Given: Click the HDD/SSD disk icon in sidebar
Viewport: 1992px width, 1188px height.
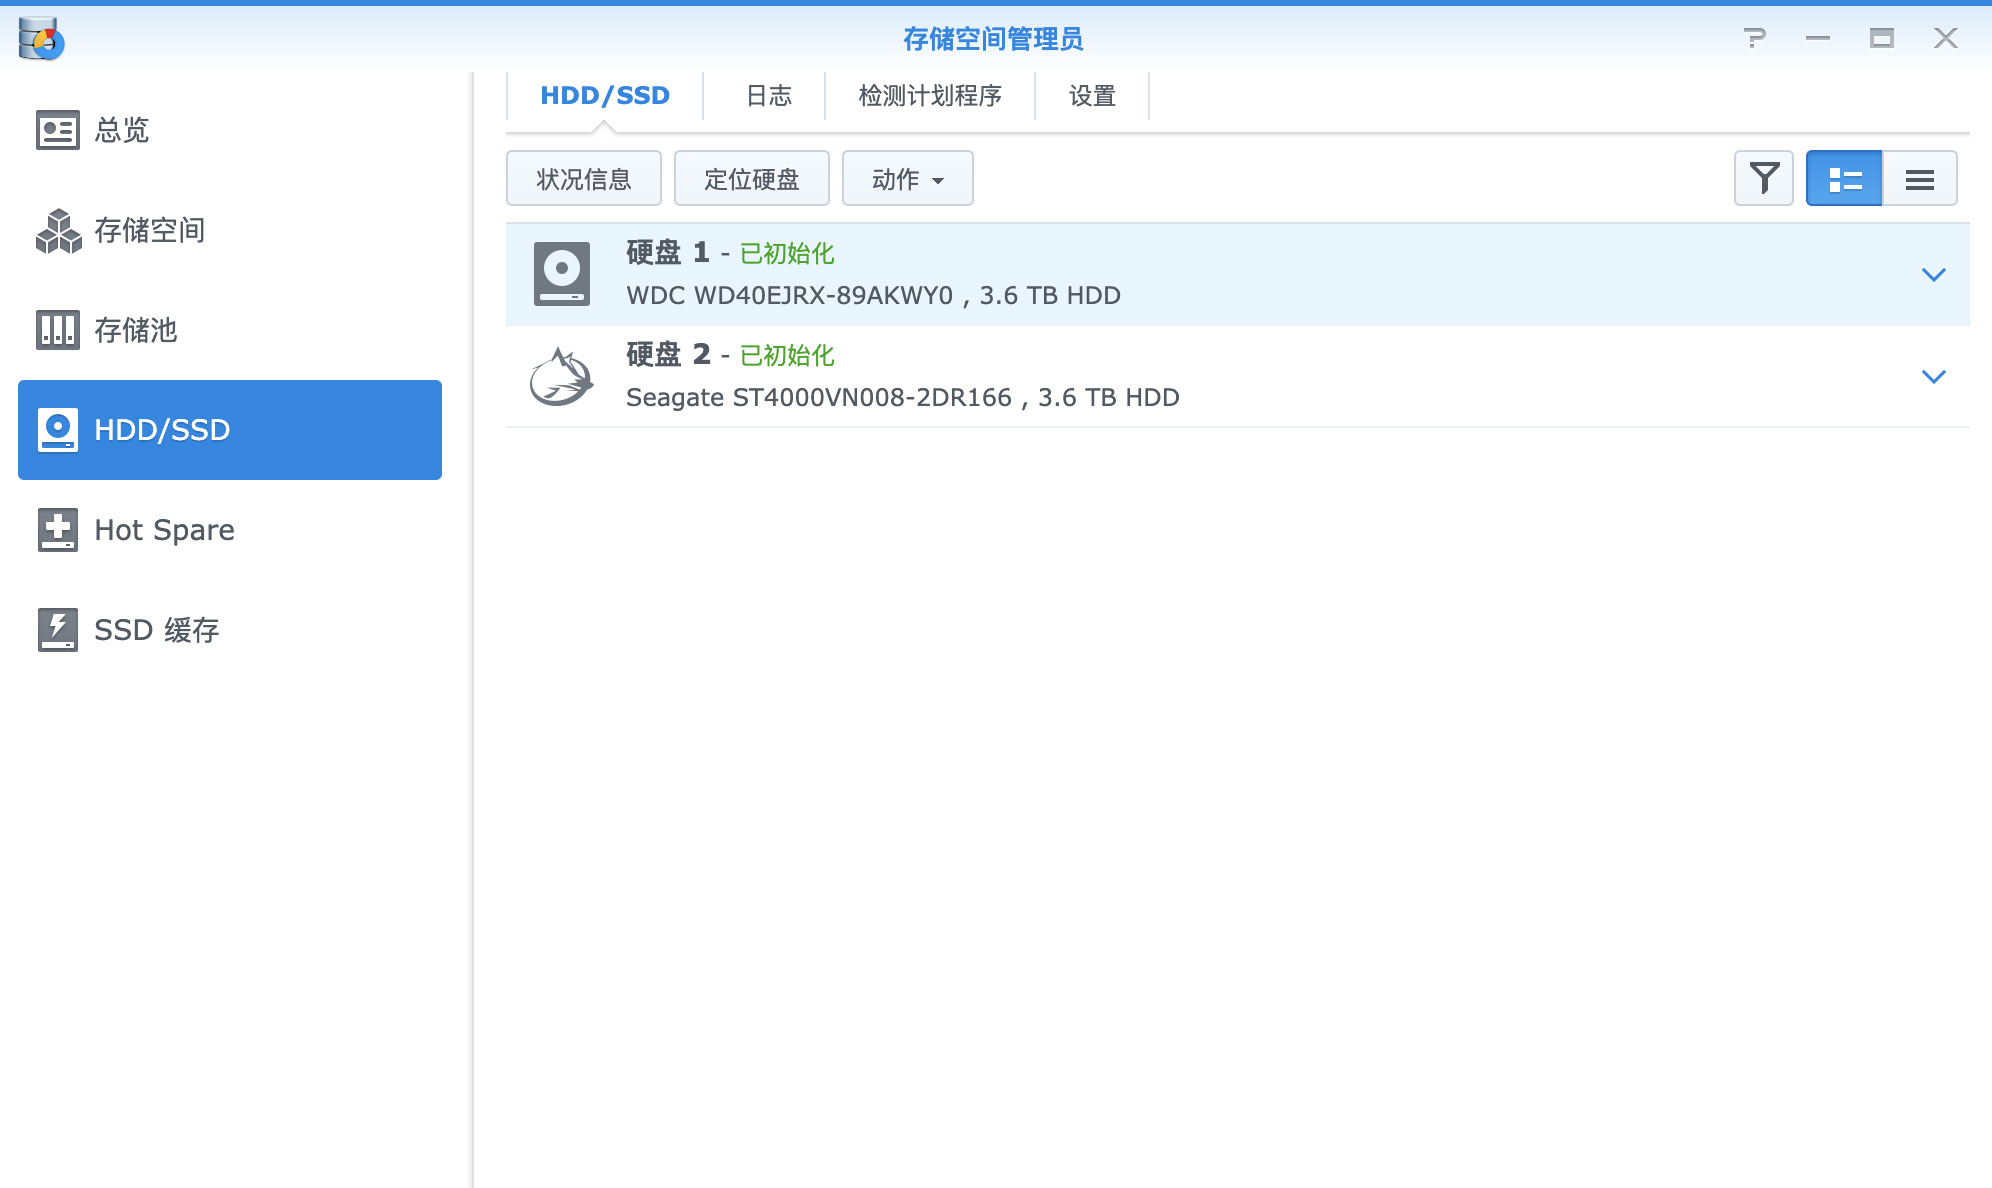Looking at the screenshot, I should (x=58, y=430).
